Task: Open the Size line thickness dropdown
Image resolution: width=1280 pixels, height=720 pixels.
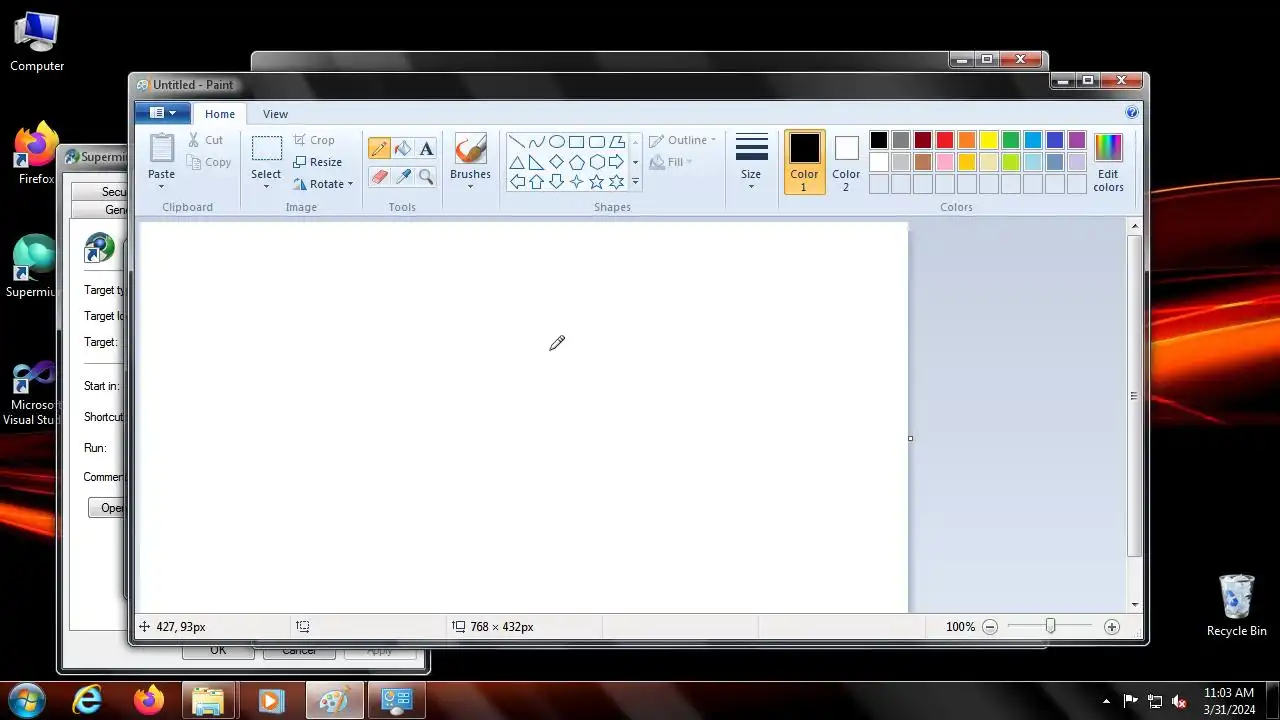Action: click(751, 161)
